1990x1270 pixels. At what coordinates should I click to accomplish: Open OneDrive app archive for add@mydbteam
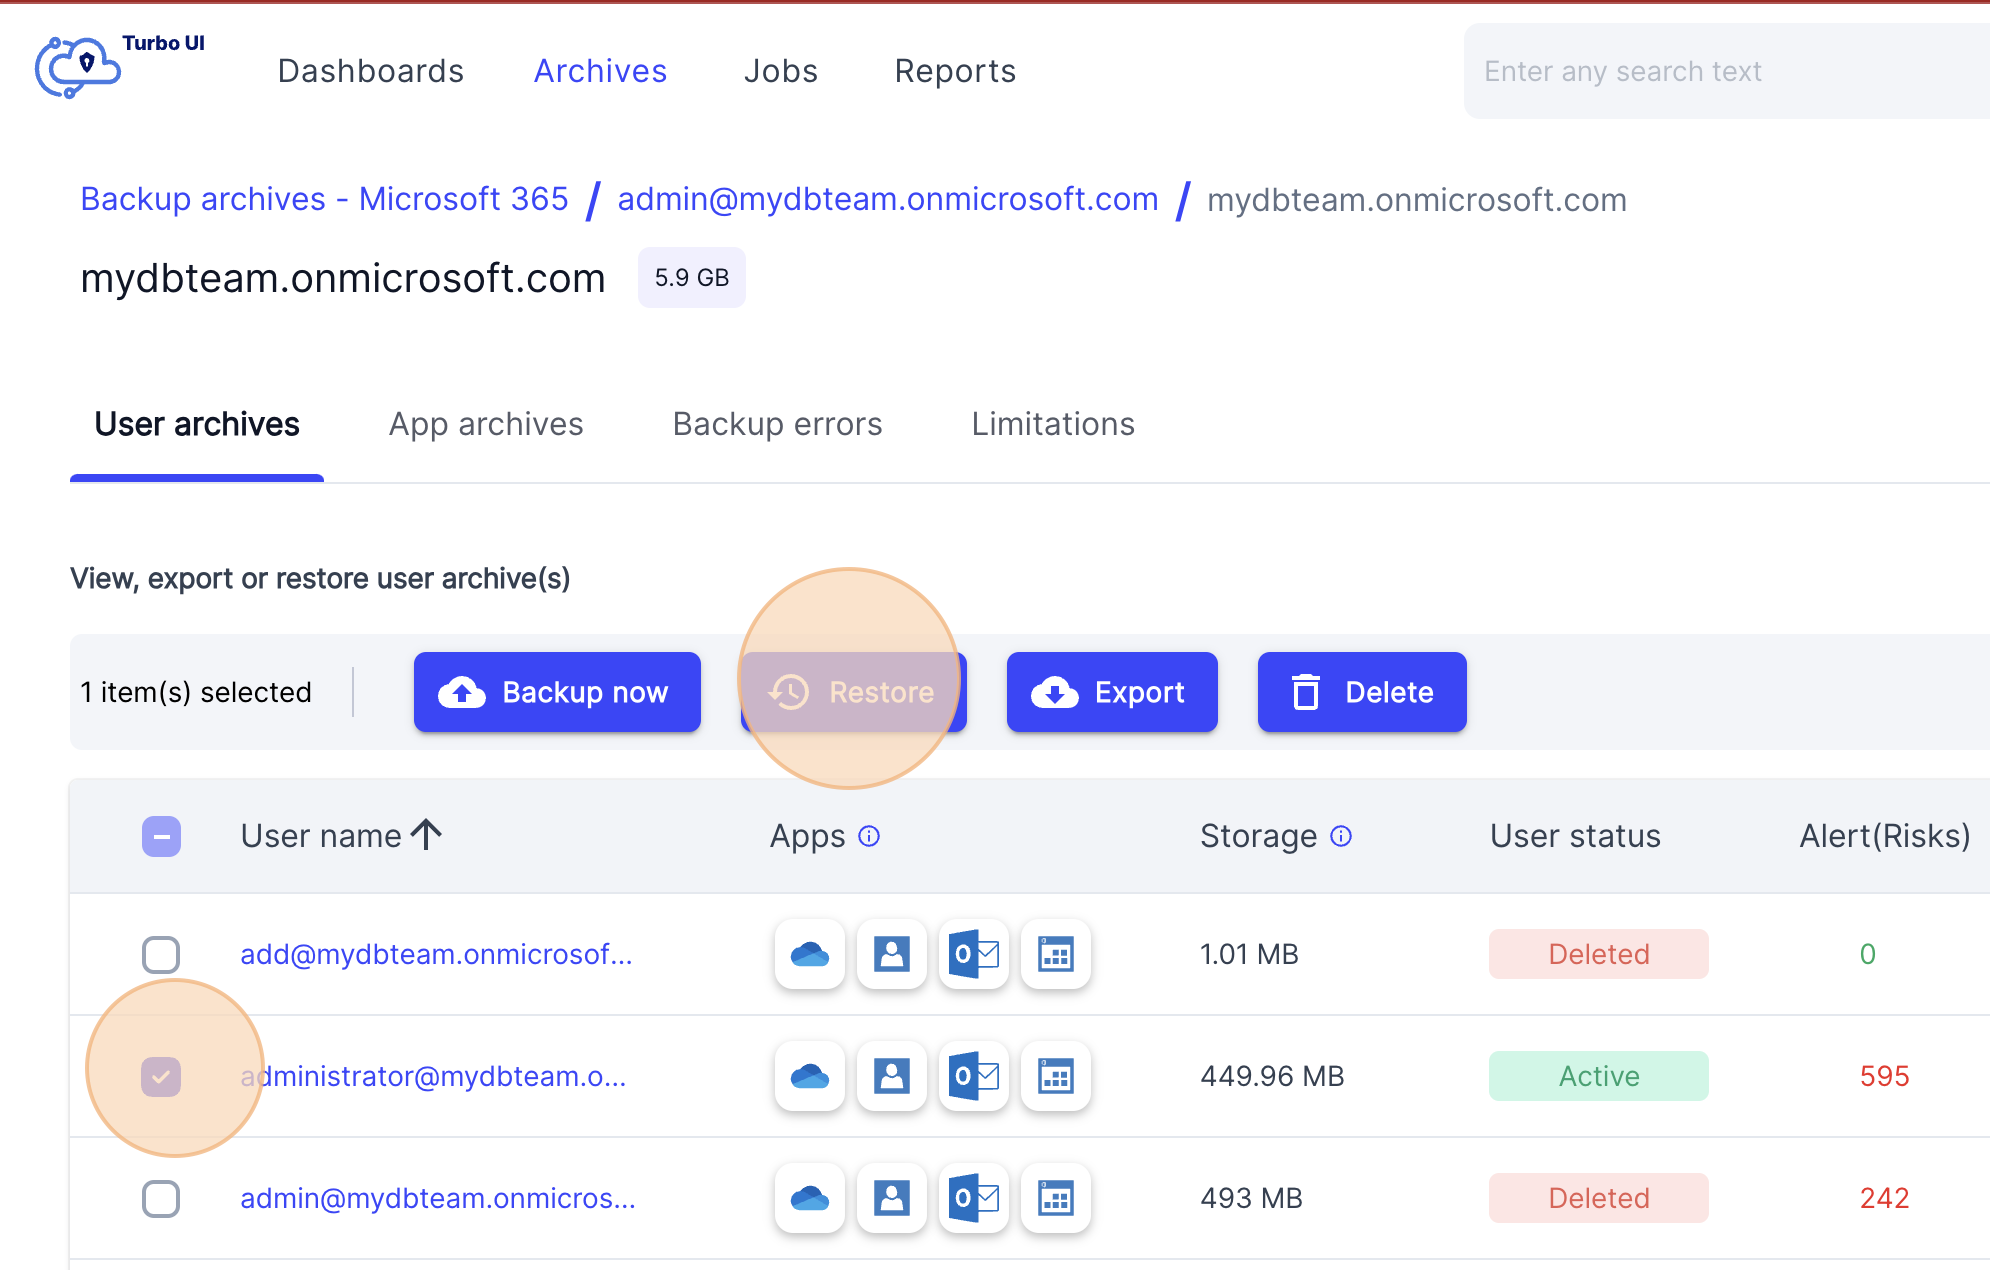809,955
